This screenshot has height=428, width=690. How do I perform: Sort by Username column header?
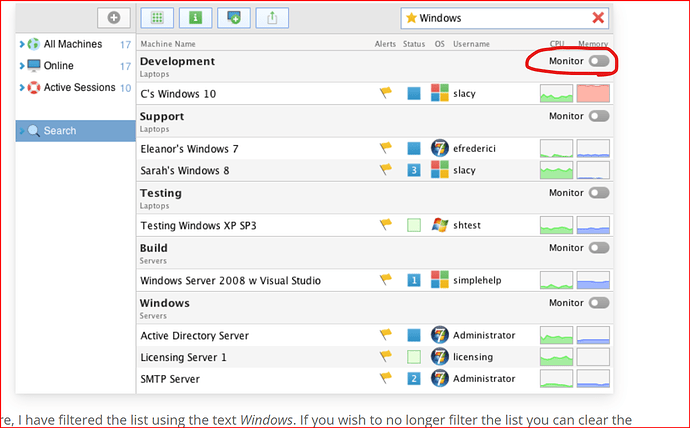pos(471,44)
